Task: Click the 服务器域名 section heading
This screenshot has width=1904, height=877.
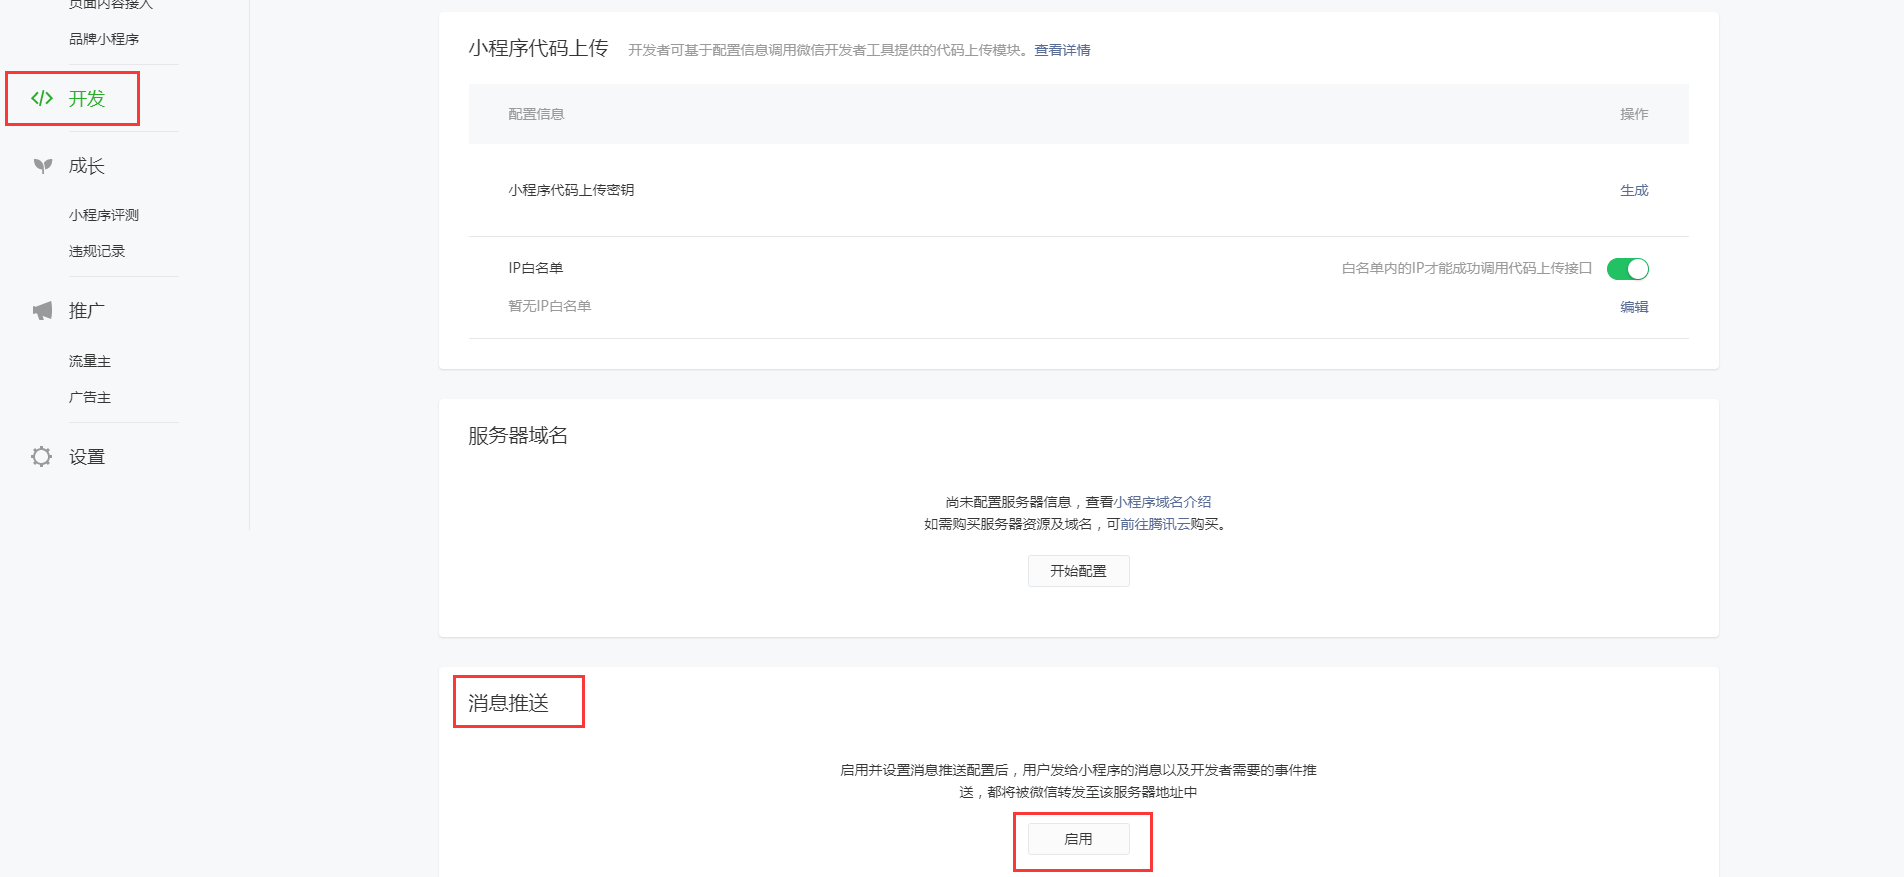Action: point(518,435)
